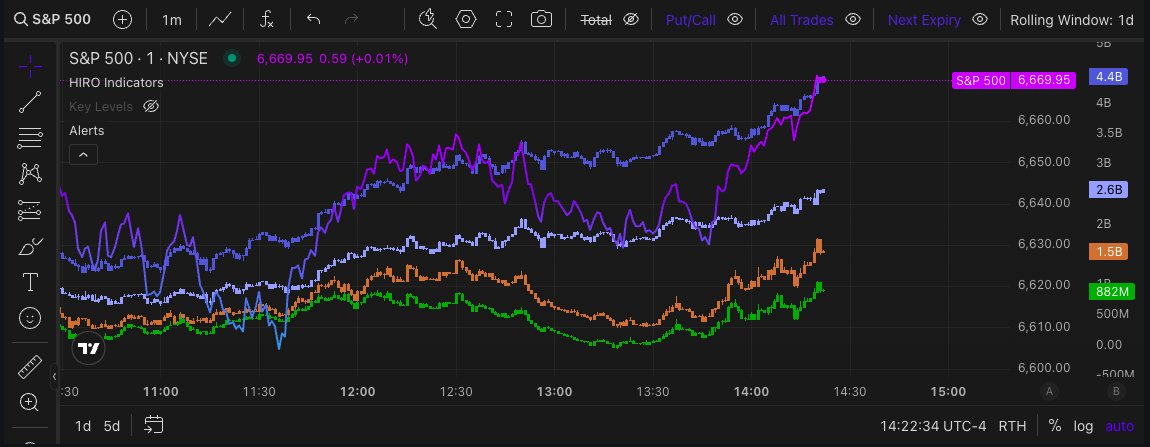The height and width of the screenshot is (447, 1150).
Task: Activate the zoom in tool
Action: pyautogui.click(x=30, y=401)
